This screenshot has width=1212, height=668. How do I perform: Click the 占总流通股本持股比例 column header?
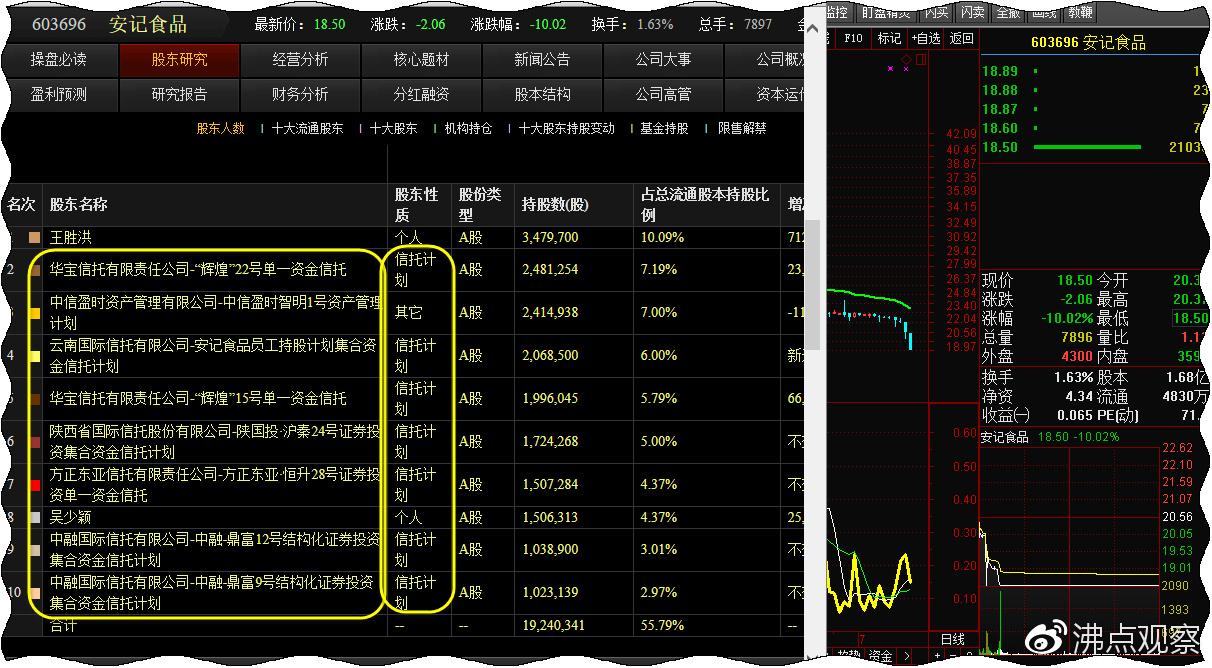click(x=705, y=205)
